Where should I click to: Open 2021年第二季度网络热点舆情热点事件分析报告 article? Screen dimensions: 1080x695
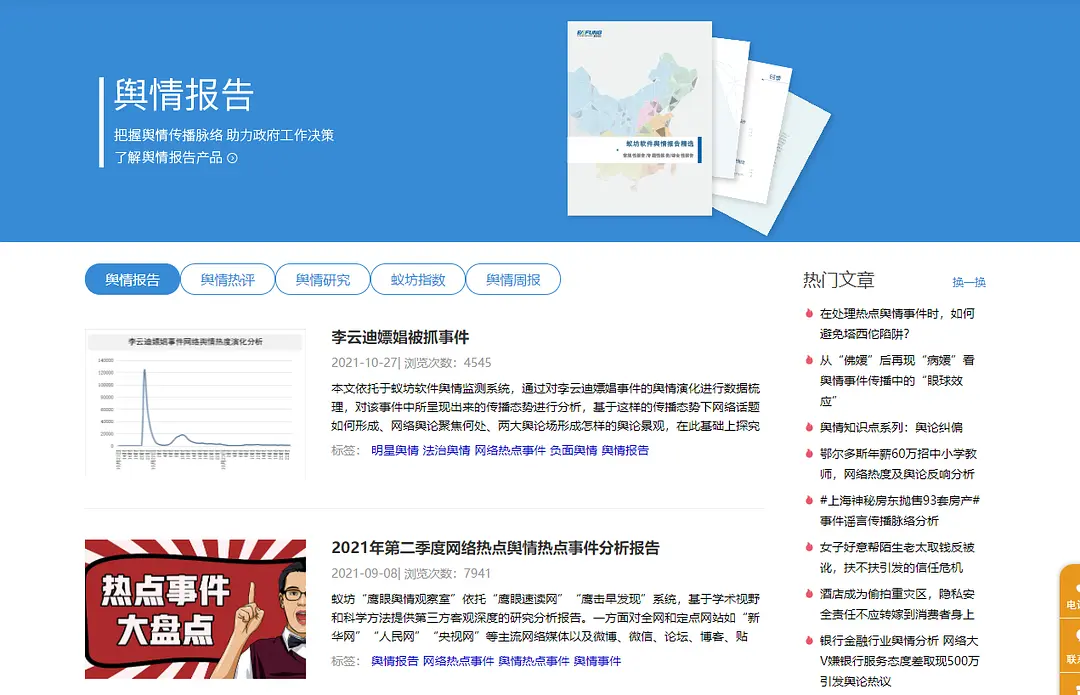[495, 548]
